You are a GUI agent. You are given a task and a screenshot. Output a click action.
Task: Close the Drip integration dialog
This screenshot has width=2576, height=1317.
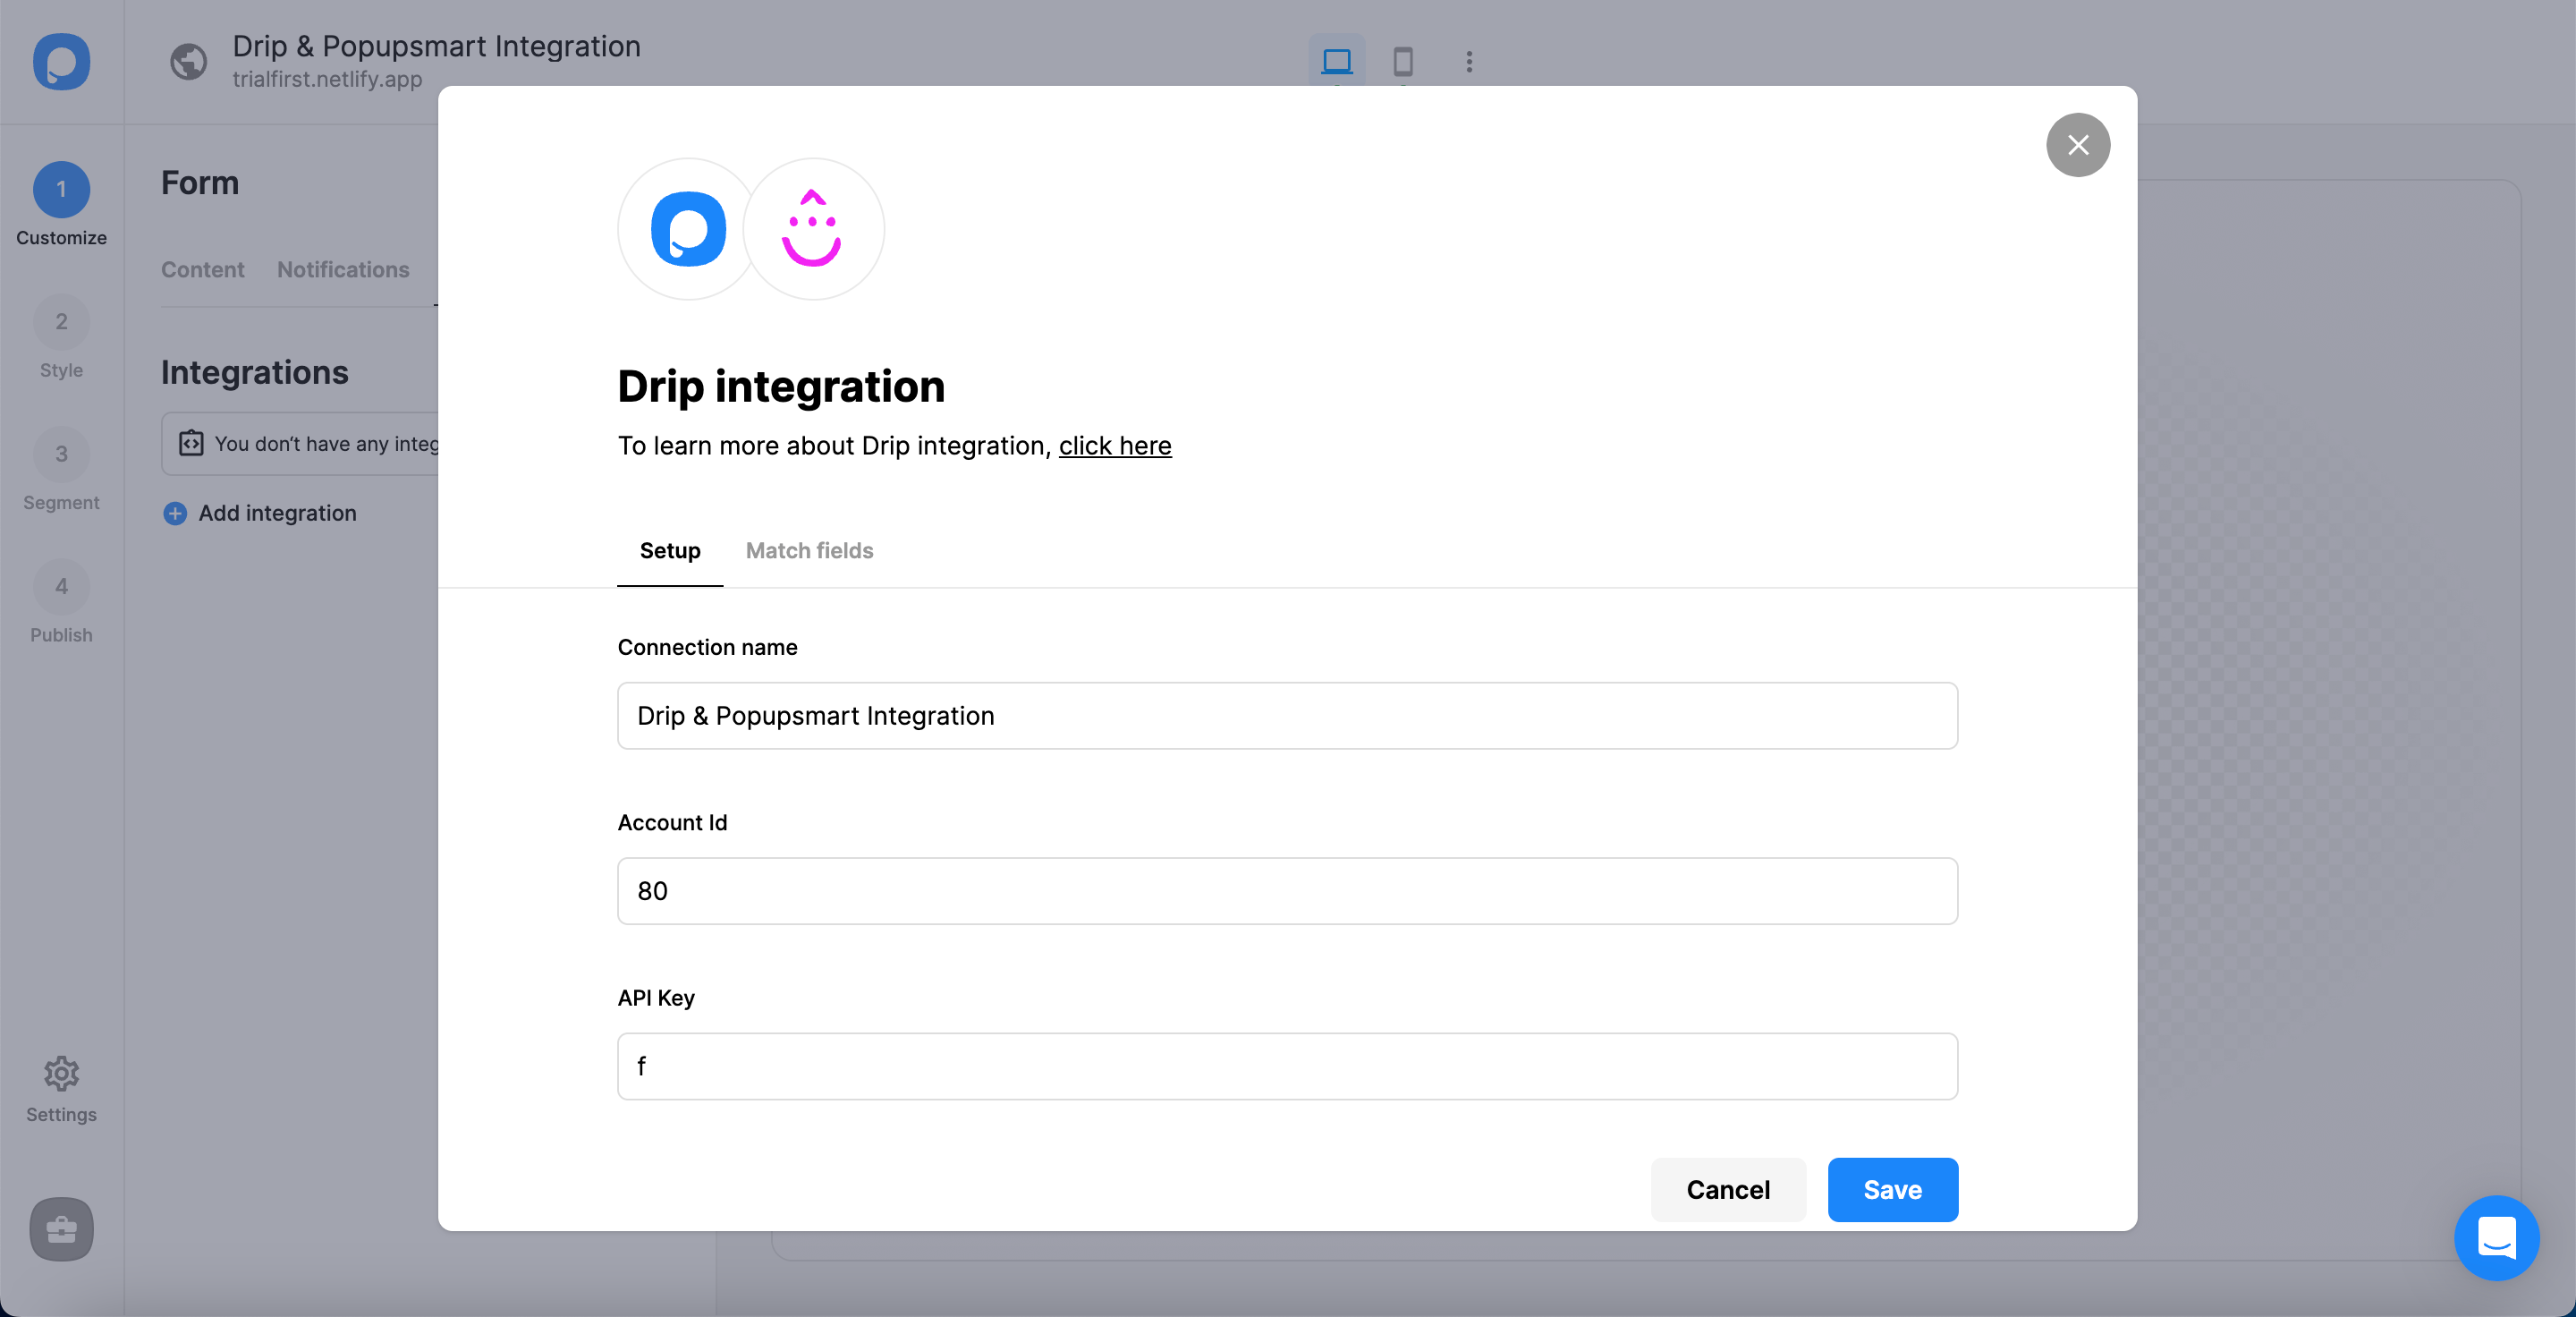click(x=2078, y=145)
